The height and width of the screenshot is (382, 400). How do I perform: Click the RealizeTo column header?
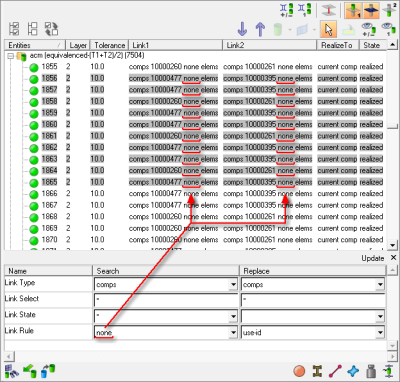(338, 45)
